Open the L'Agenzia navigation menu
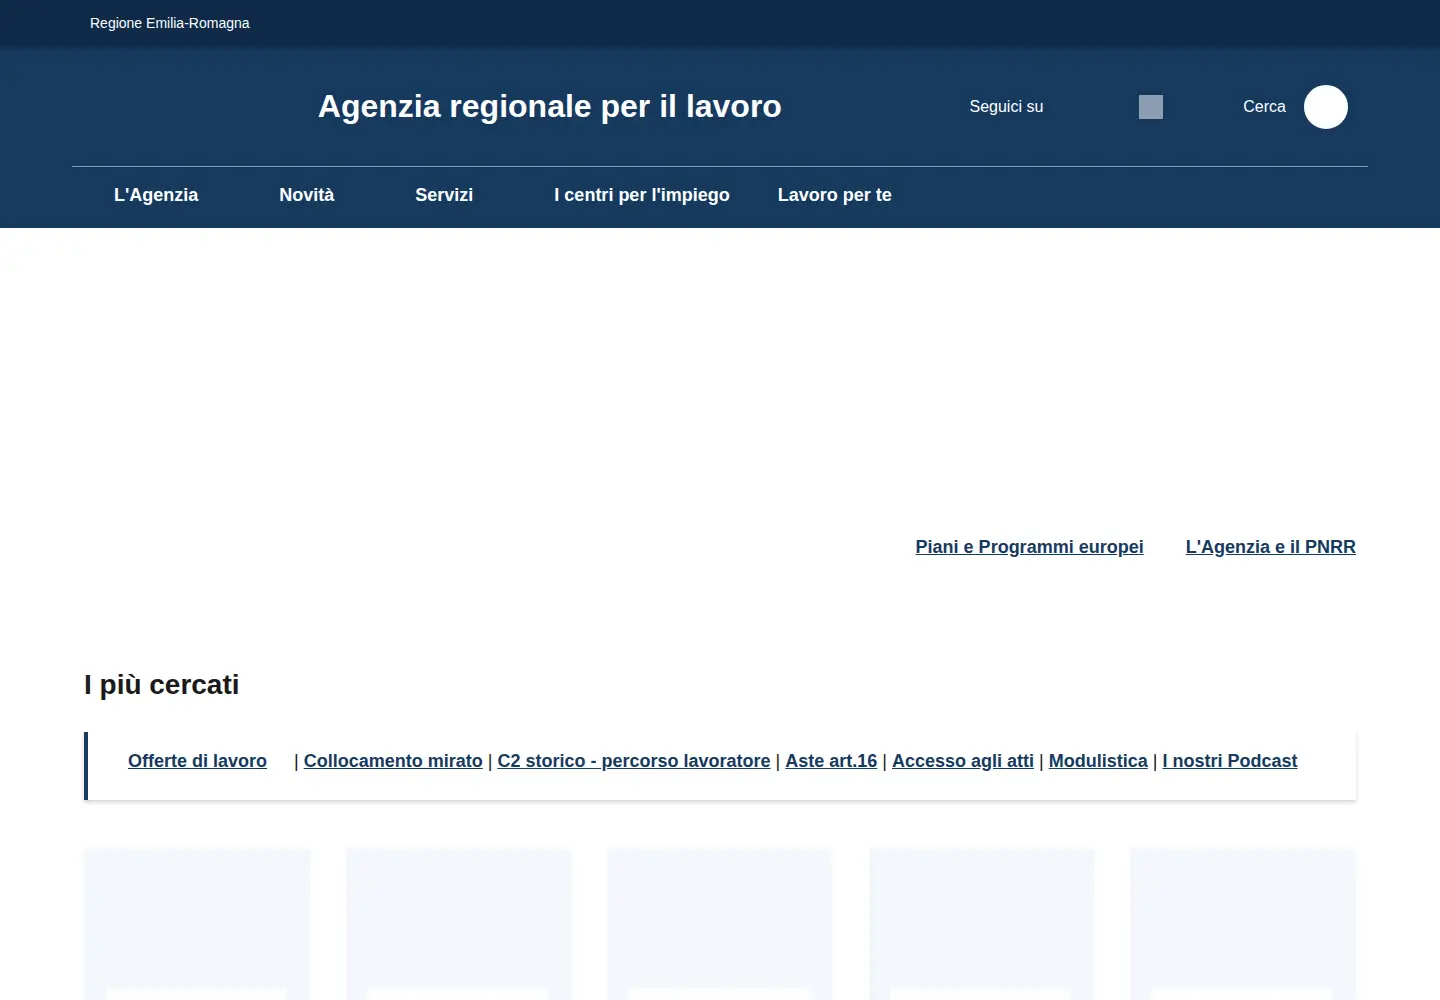 point(156,195)
